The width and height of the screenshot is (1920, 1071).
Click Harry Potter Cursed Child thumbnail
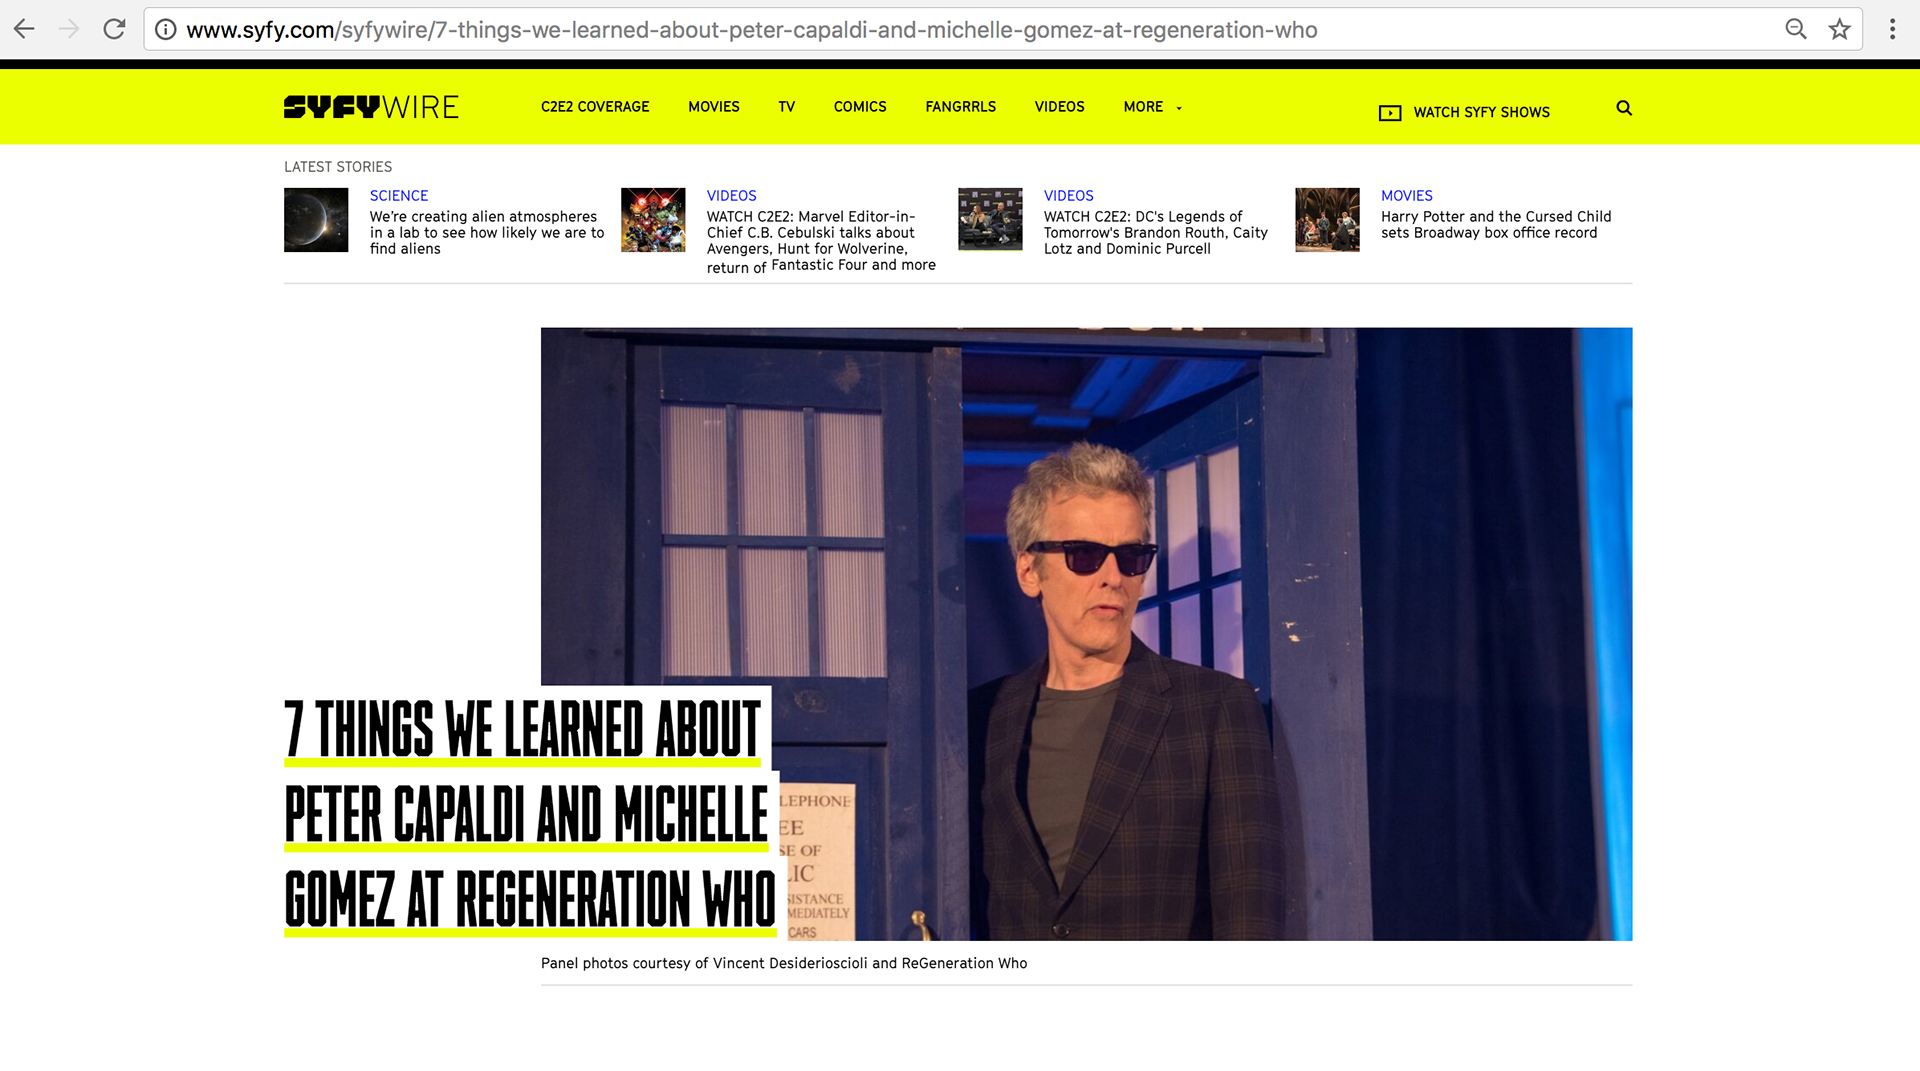click(x=1327, y=220)
